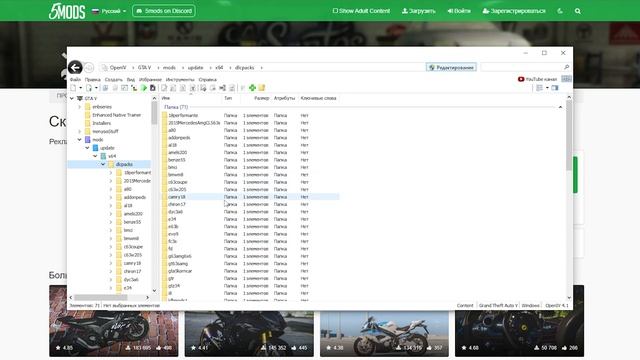Select camry18 folder in tree pane

(x=132, y=263)
